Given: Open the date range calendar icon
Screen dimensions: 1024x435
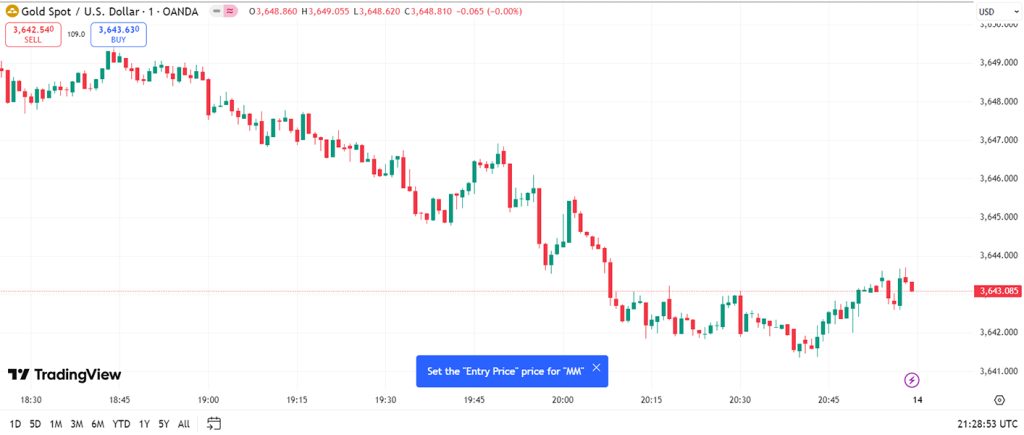Looking at the screenshot, I should point(214,423).
